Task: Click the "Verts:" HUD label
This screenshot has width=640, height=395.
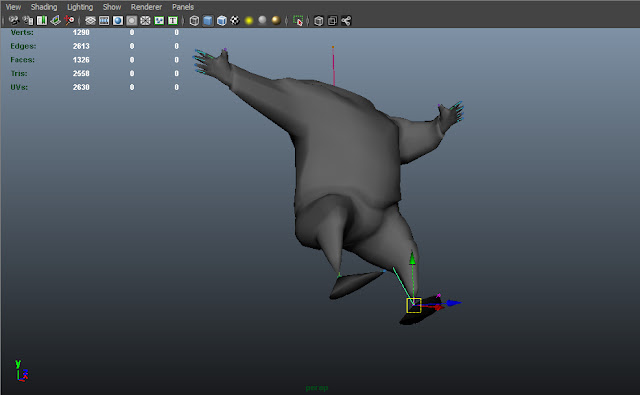Action: pyautogui.click(x=22, y=32)
